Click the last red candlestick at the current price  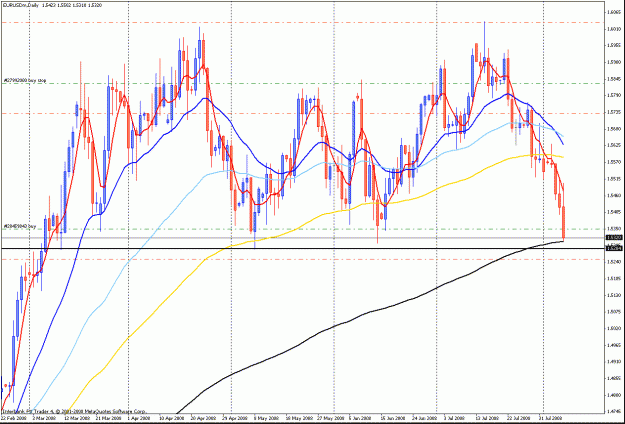pyautogui.click(x=564, y=223)
